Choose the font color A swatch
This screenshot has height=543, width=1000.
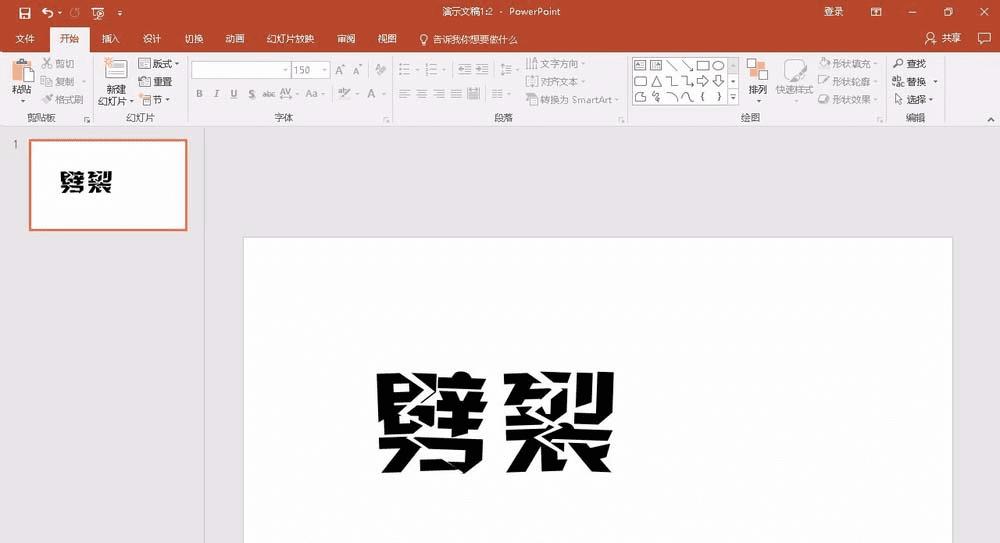(x=371, y=94)
